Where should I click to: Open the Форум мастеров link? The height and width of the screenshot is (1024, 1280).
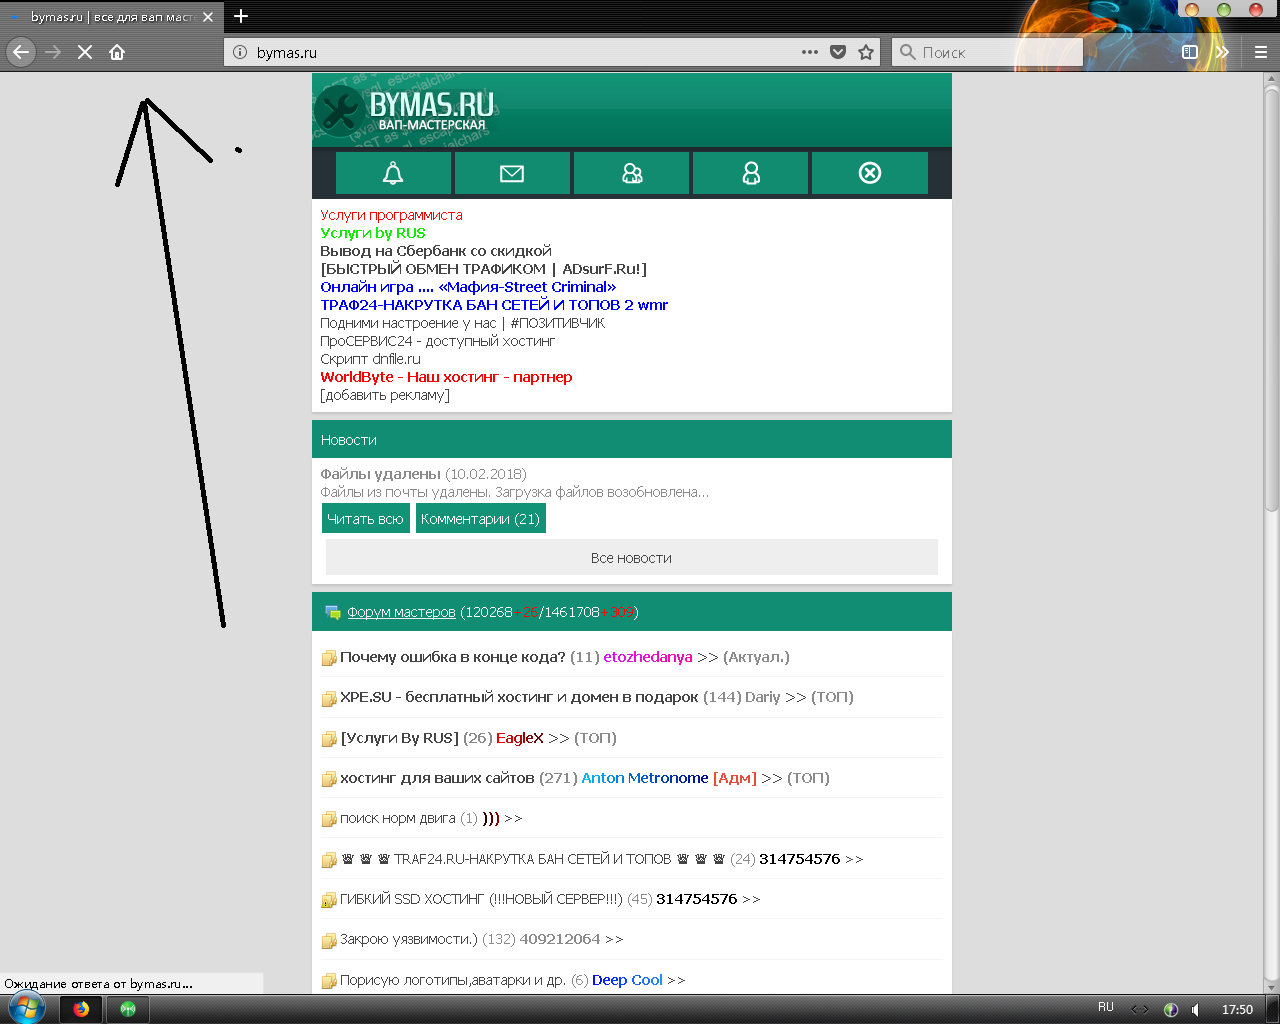tap(401, 612)
